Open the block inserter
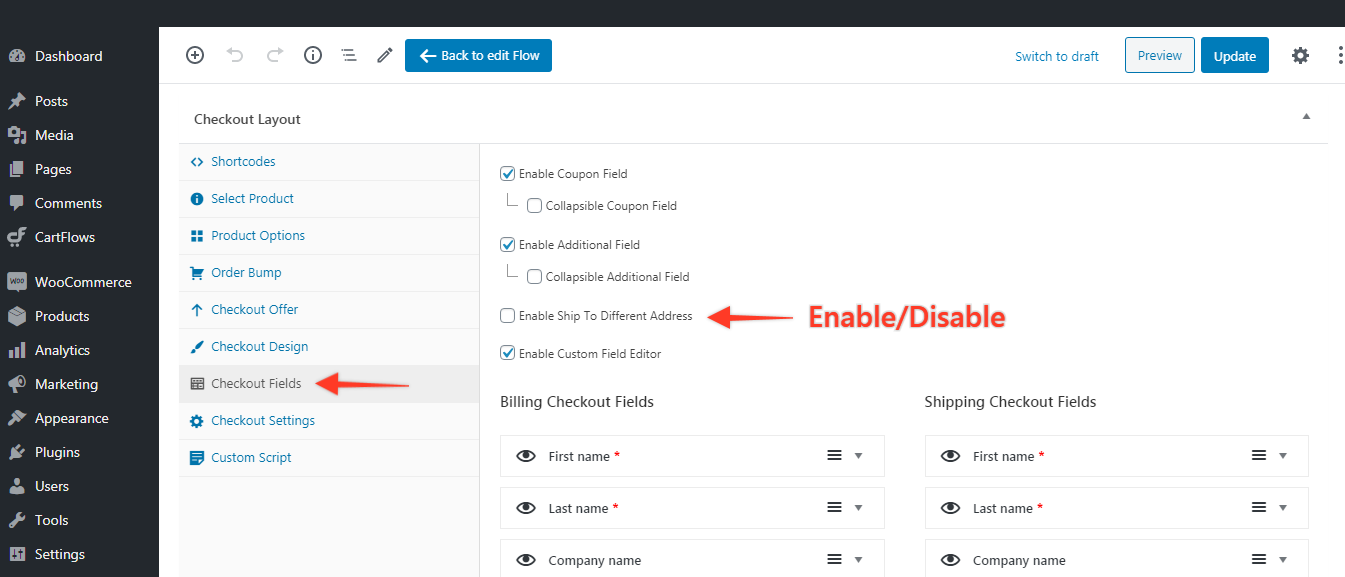 (x=194, y=55)
